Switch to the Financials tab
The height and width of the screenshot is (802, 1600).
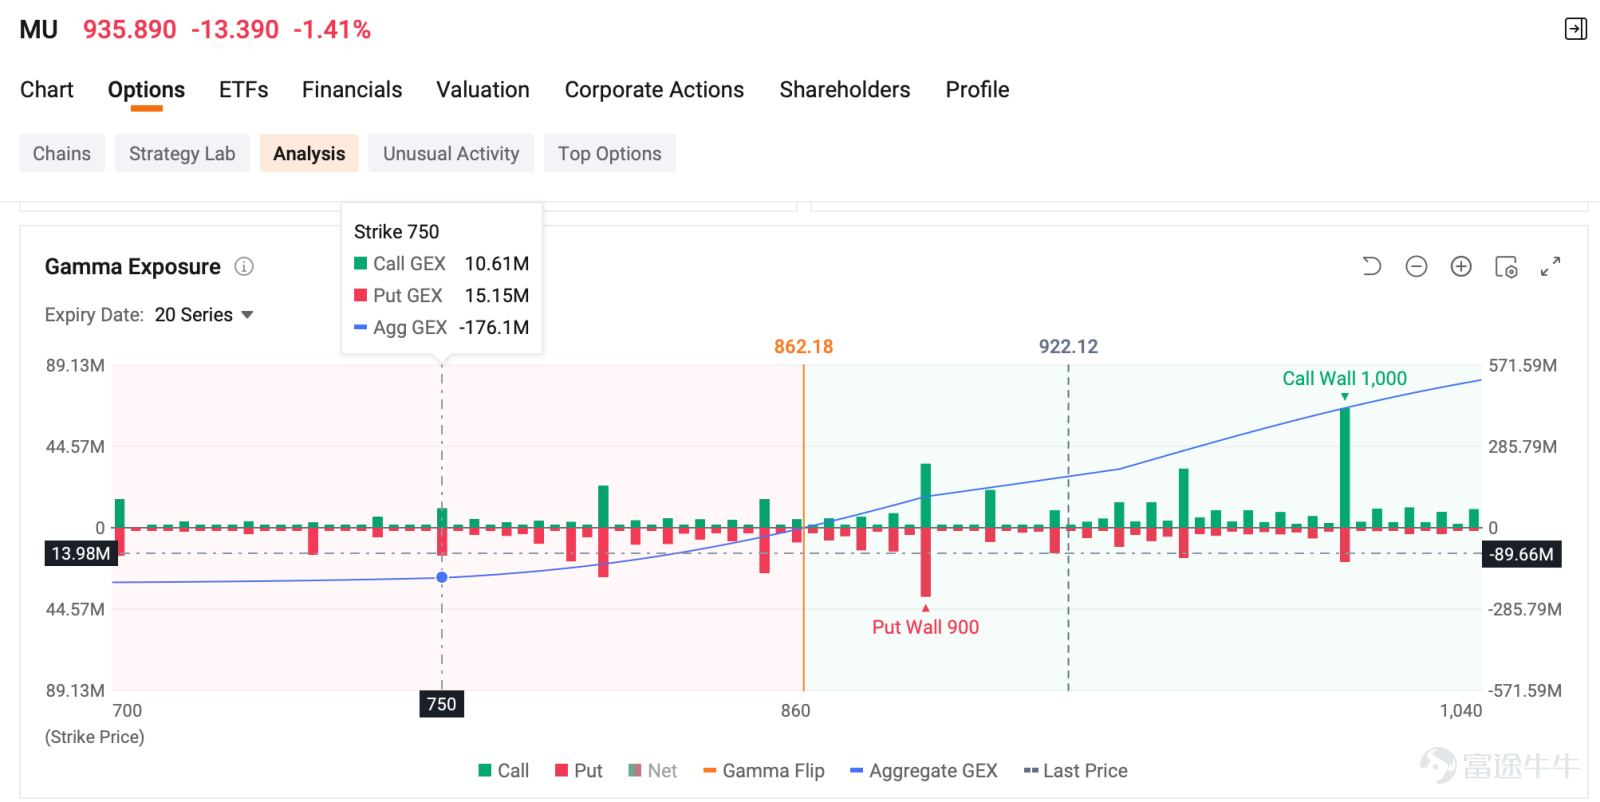click(352, 90)
